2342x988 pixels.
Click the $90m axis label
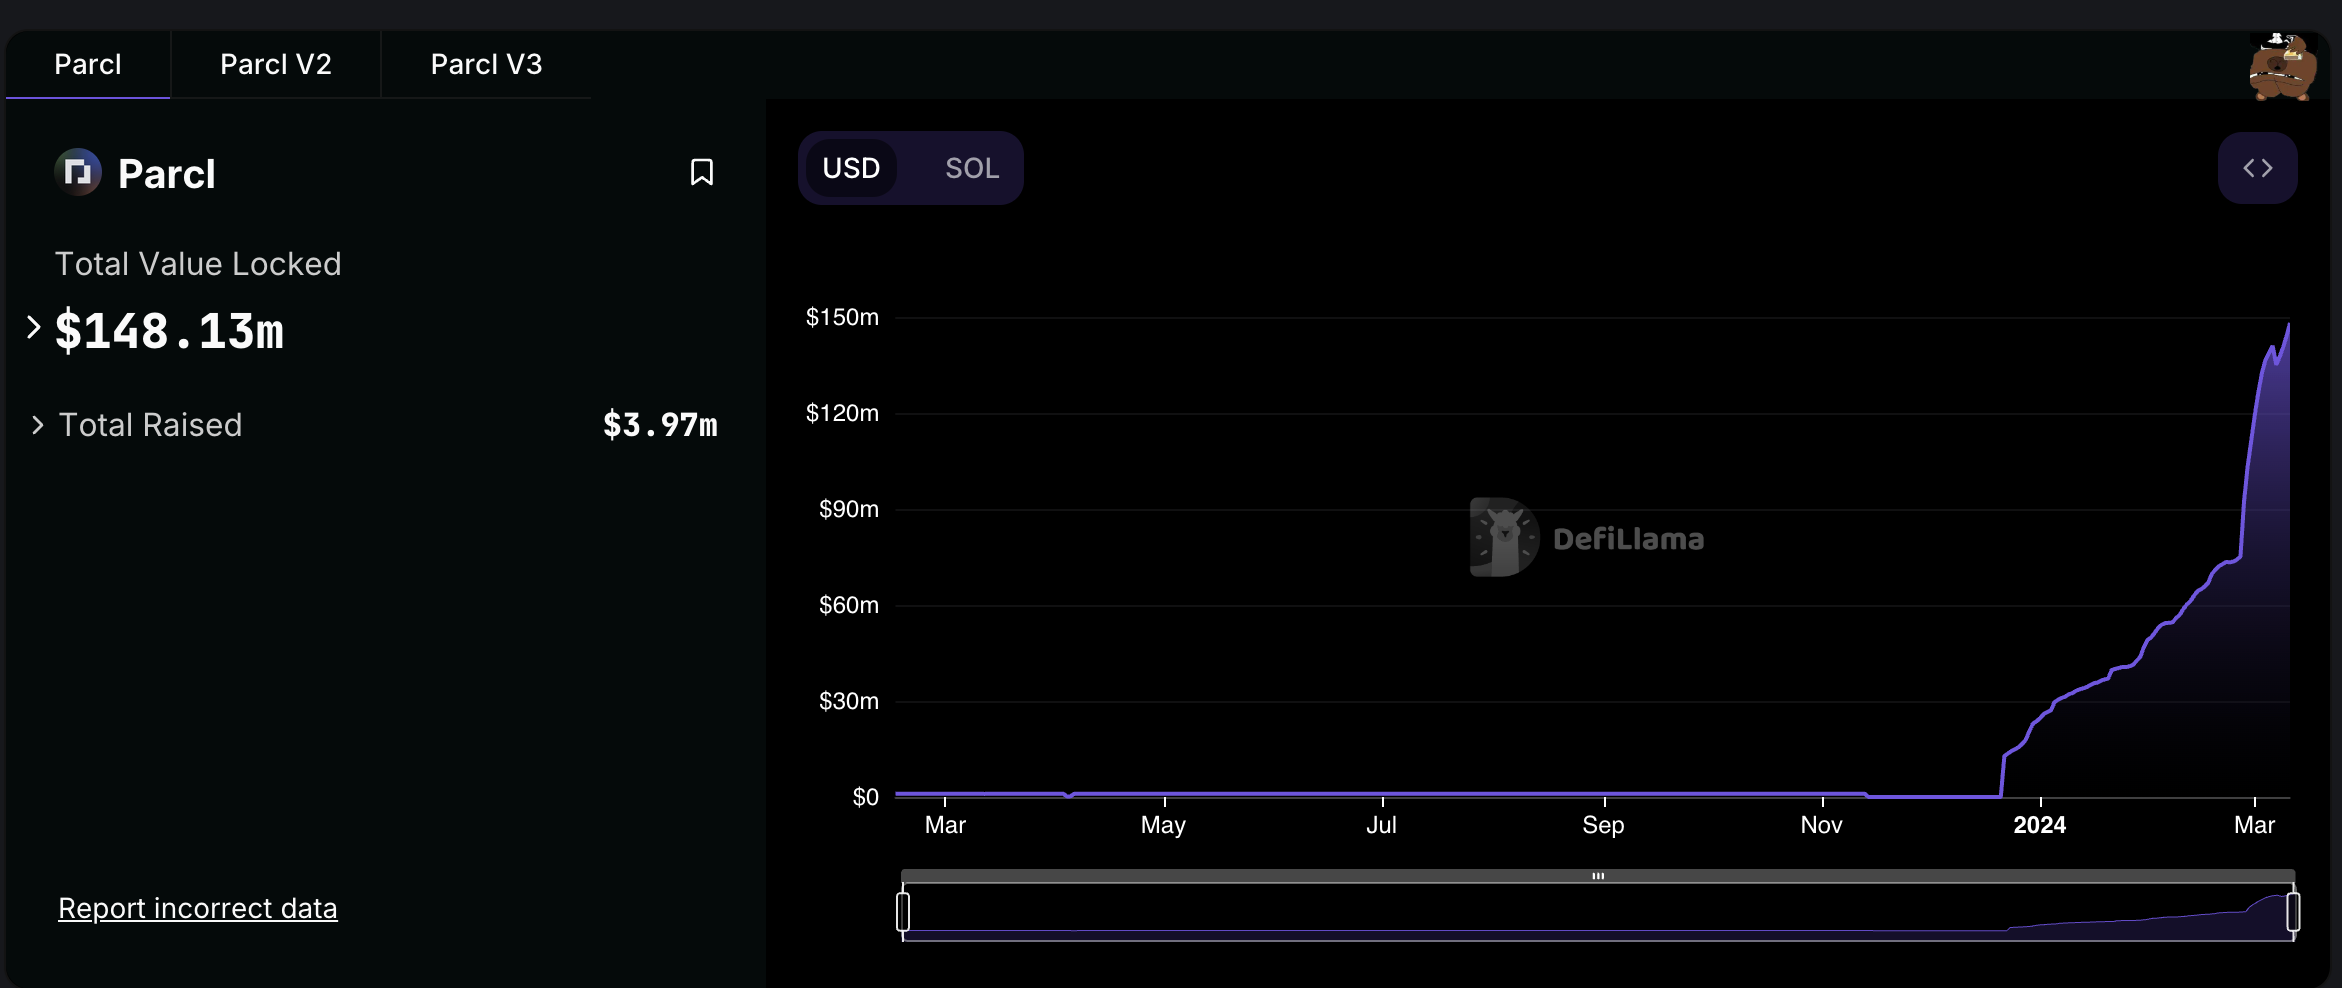pyautogui.click(x=848, y=509)
